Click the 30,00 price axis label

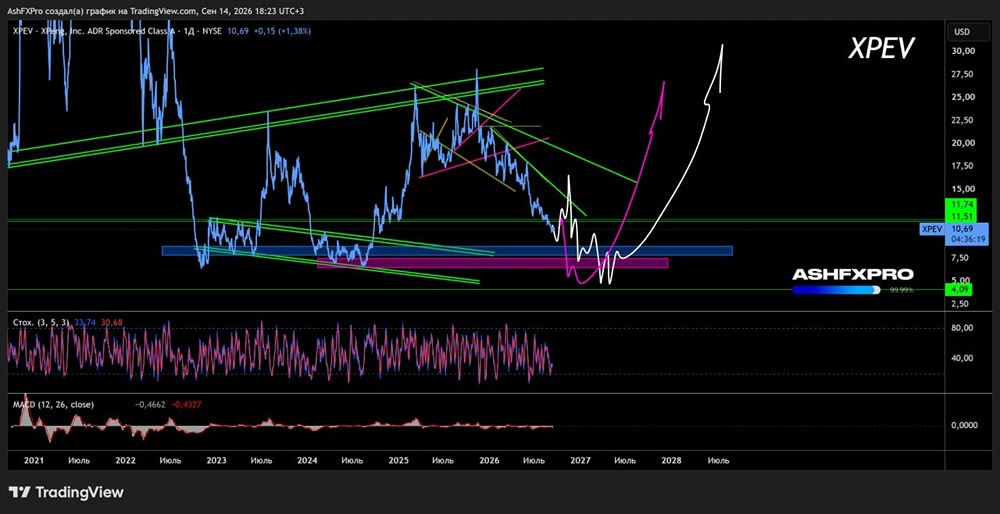(962, 51)
